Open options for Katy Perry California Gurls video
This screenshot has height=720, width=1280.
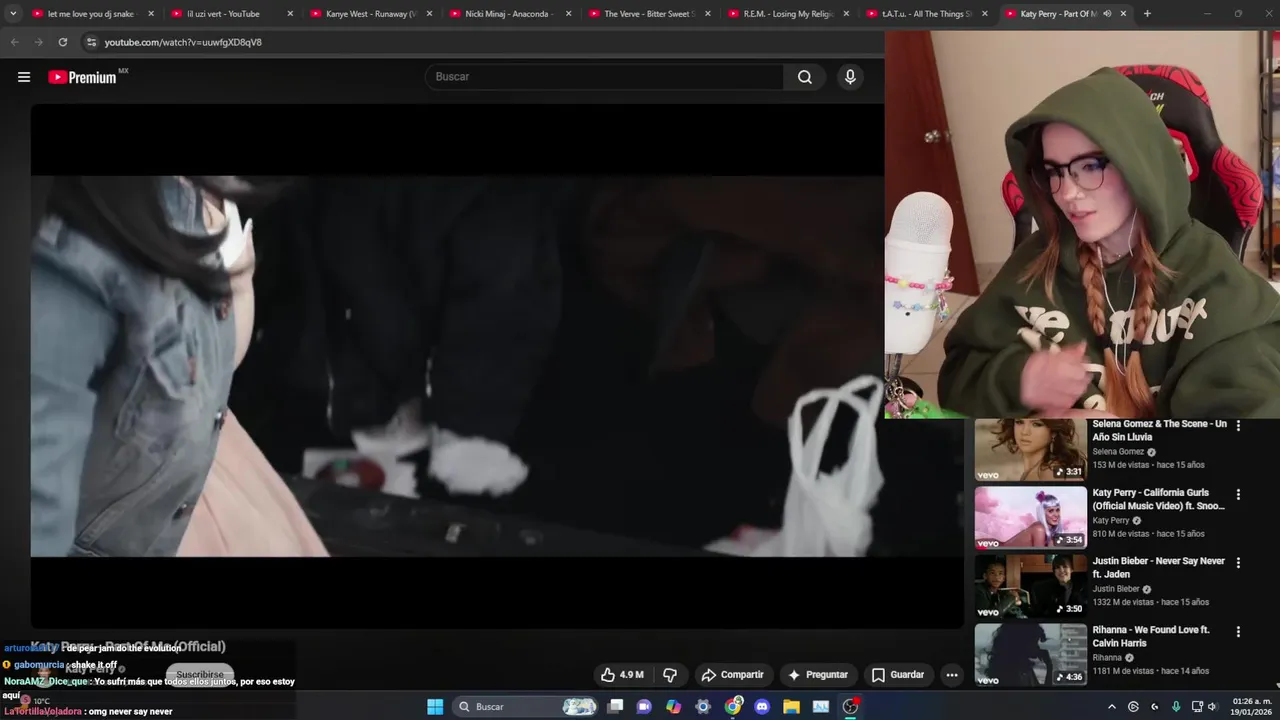click(x=1238, y=494)
